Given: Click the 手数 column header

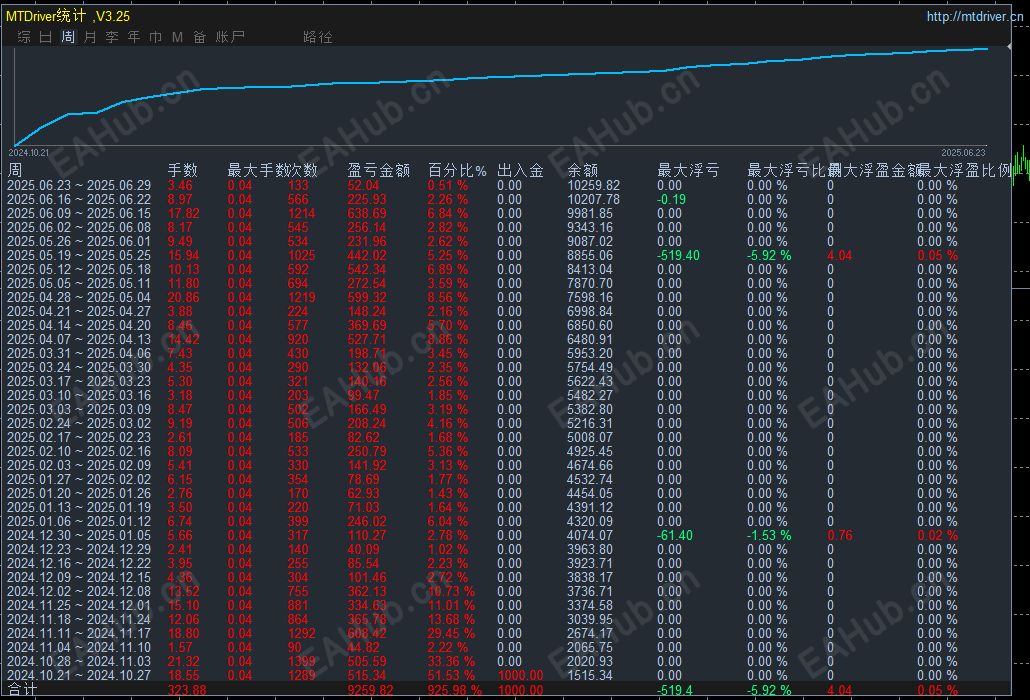Looking at the screenshot, I should point(183,171).
